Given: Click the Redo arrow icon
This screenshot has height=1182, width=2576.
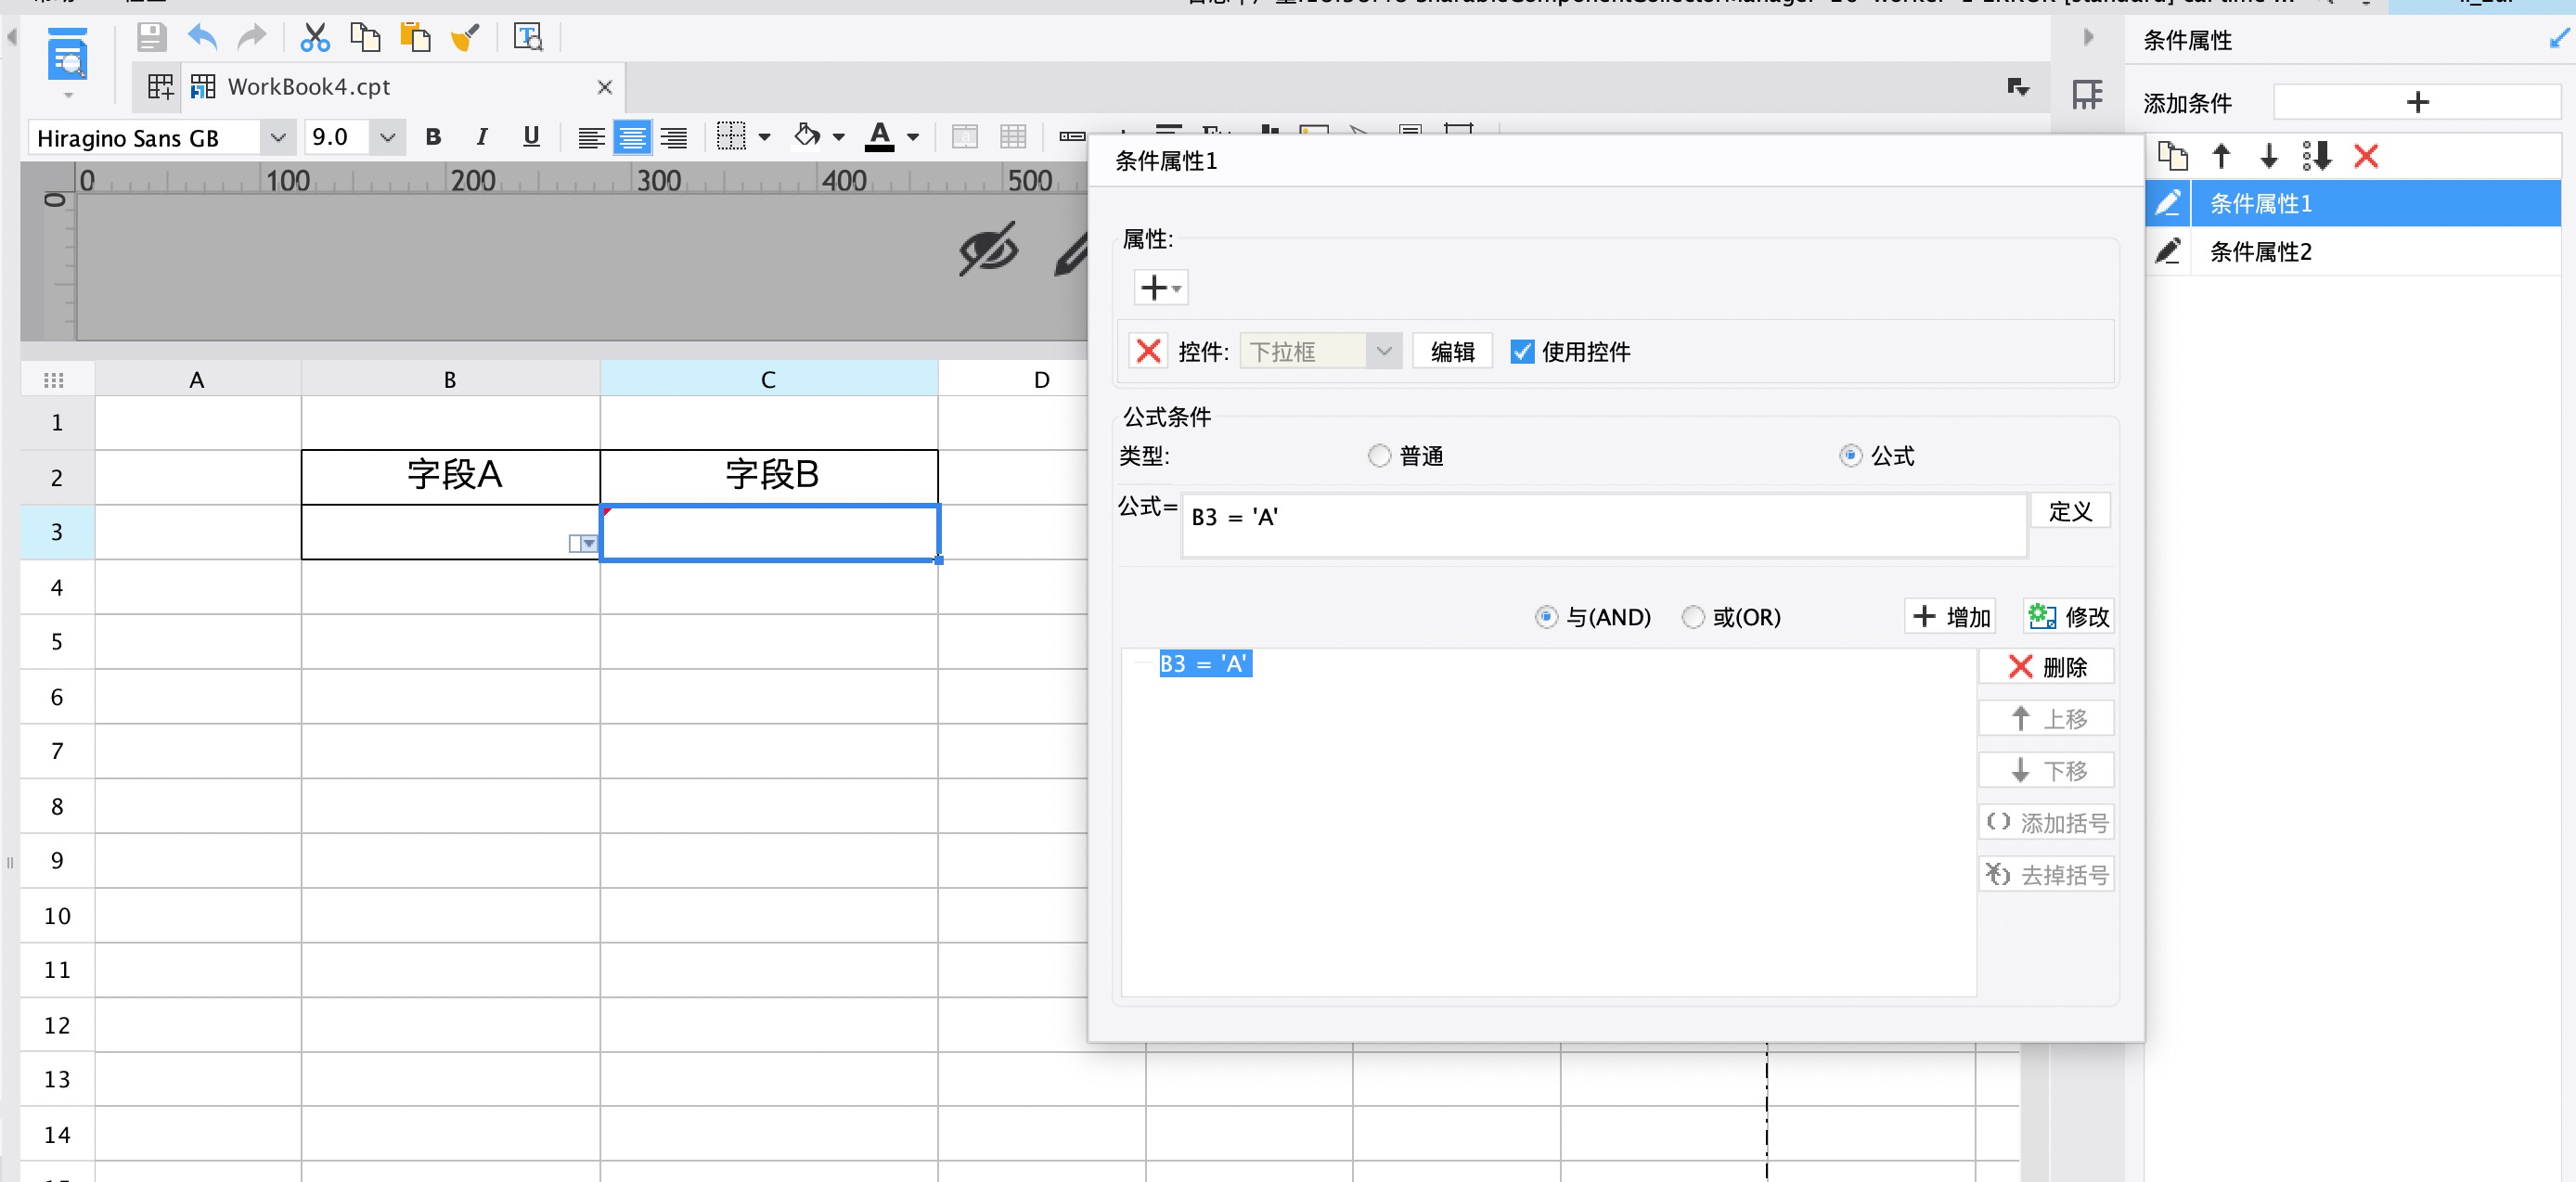Looking at the screenshot, I should [x=252, y=38].
